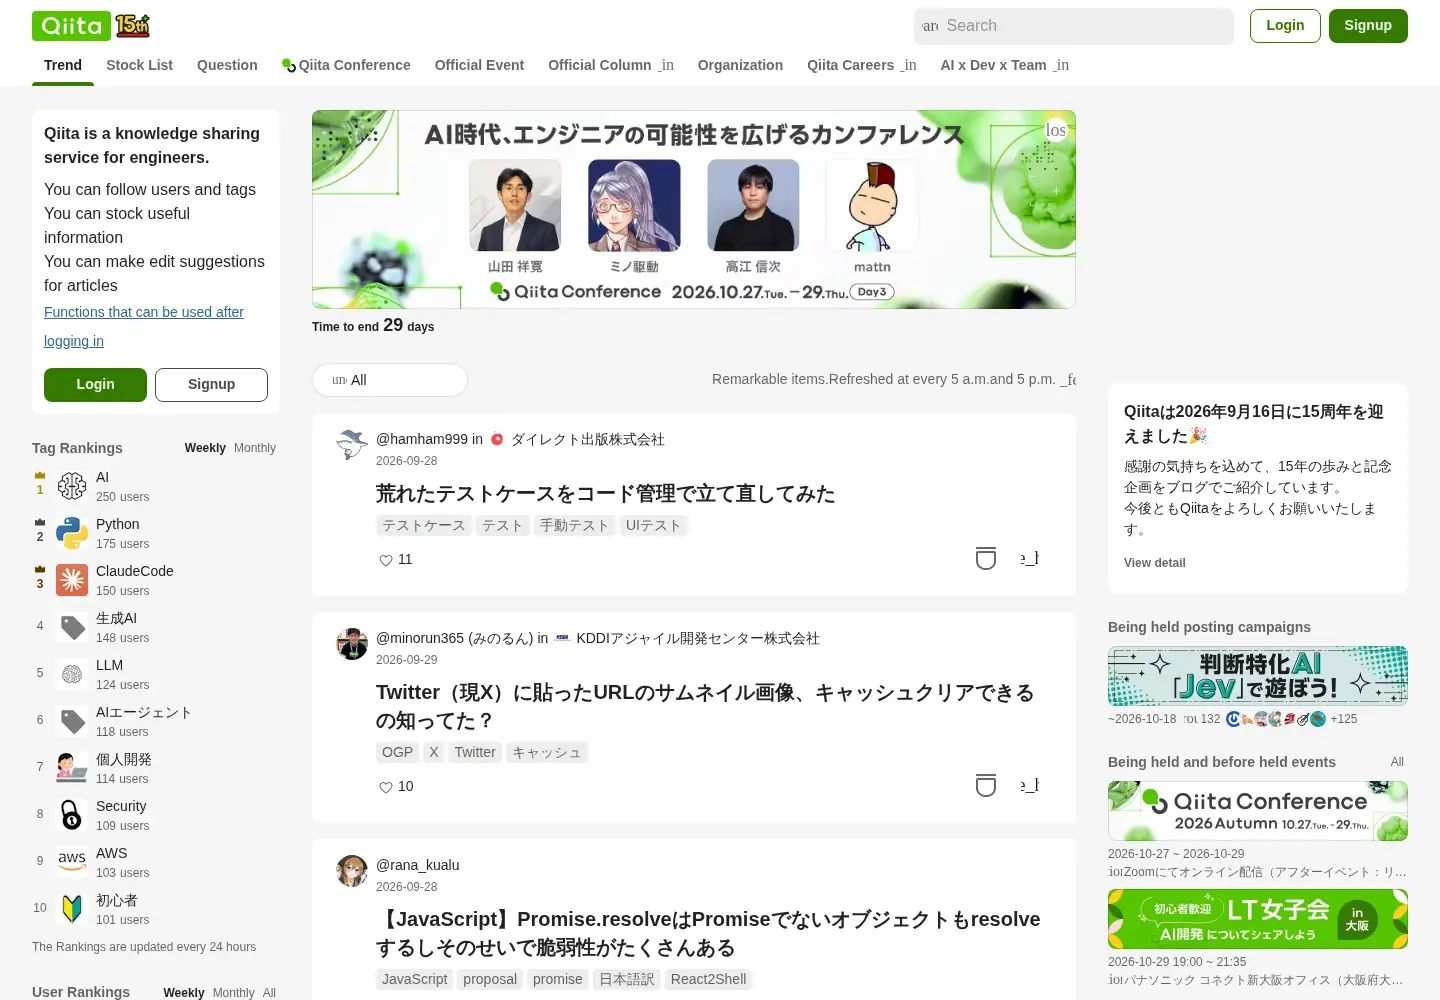Open the Qiita Conference tab
1440x1000 pixels.
[x=346, y=65]
